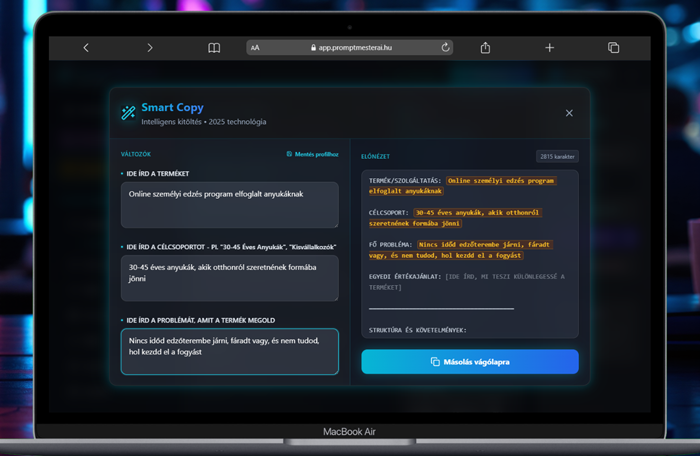
Task: Open the Safari share sheet icon
Action: click(486, 48)
